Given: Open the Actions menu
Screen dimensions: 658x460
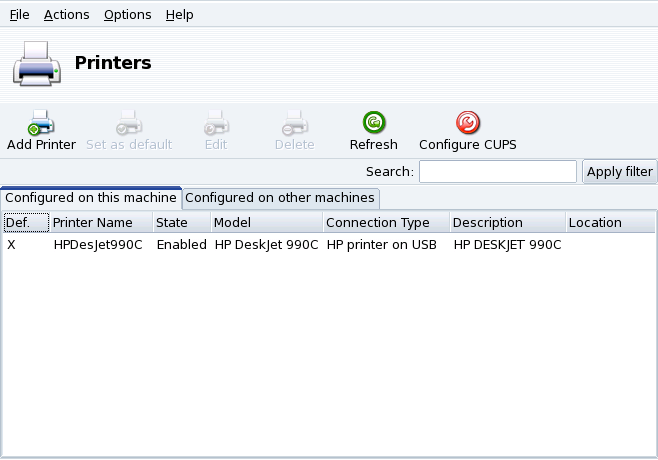Looking at the screenshot, I should [x=66, y=15].
